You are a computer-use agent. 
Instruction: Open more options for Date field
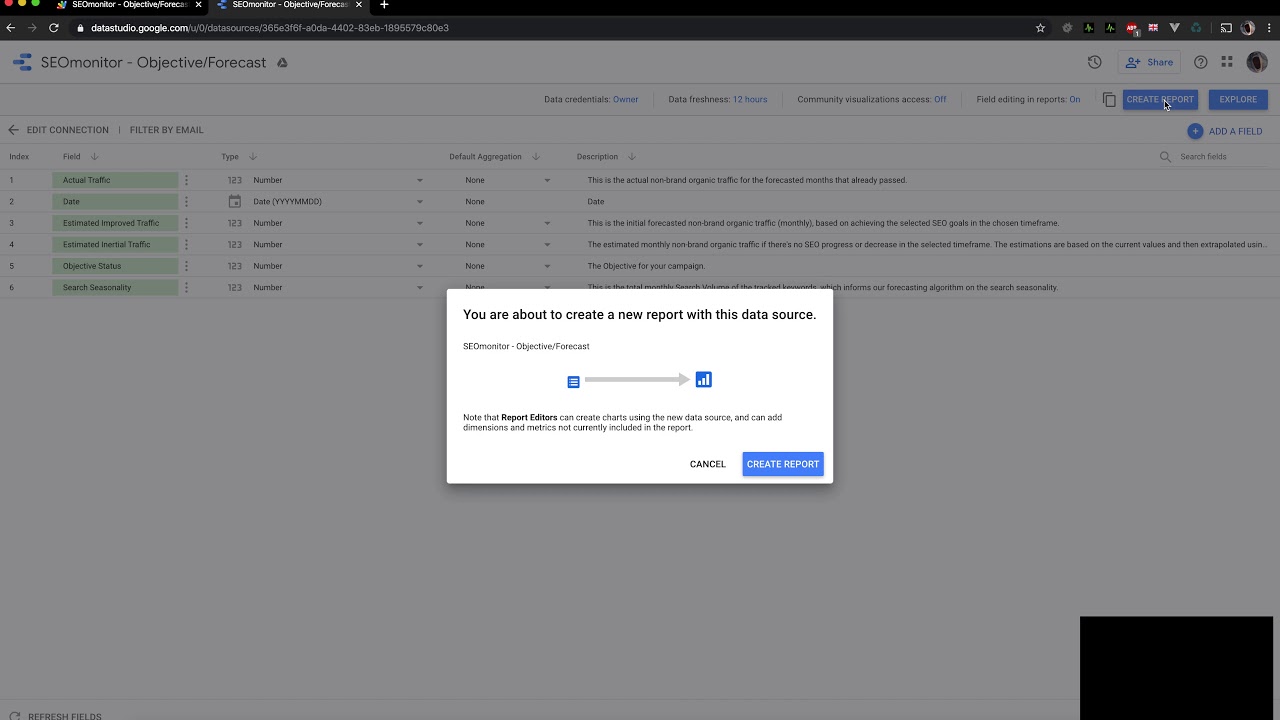point(186,201)
